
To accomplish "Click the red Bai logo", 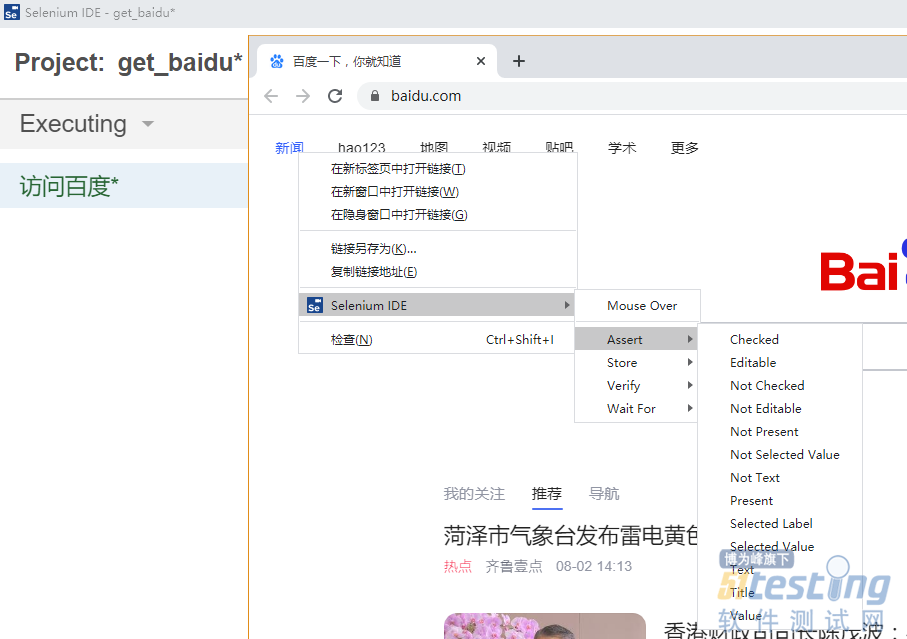I will [858, 271].
